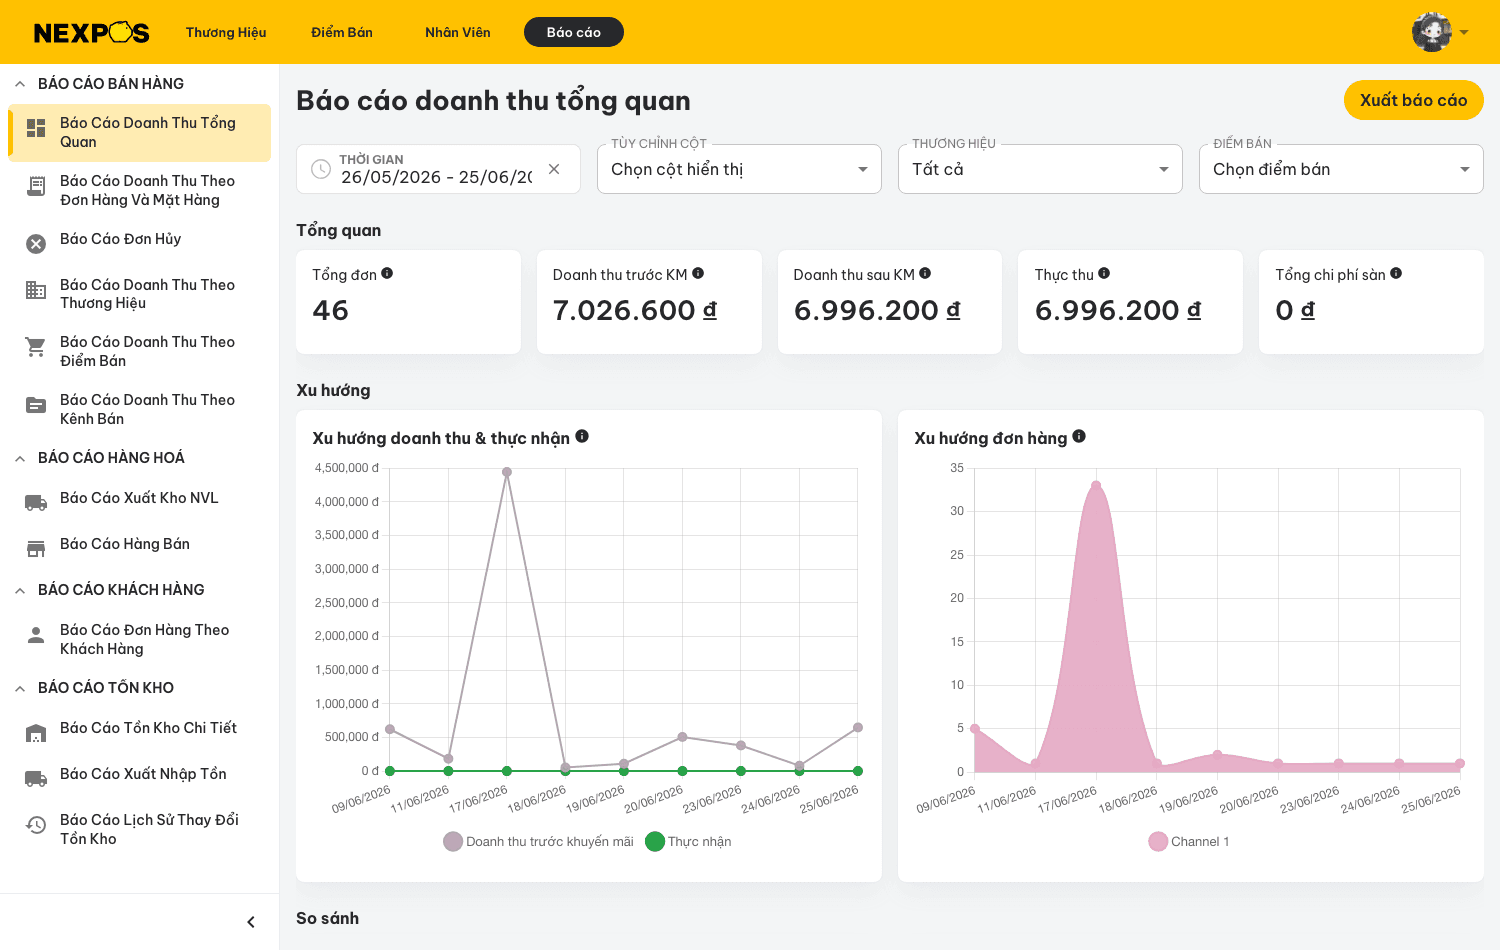Screen dimensions: 1500x950
Task: Open the Thương hiệu dropdown
Action: pyautogui.click(x=1040, y=169)
